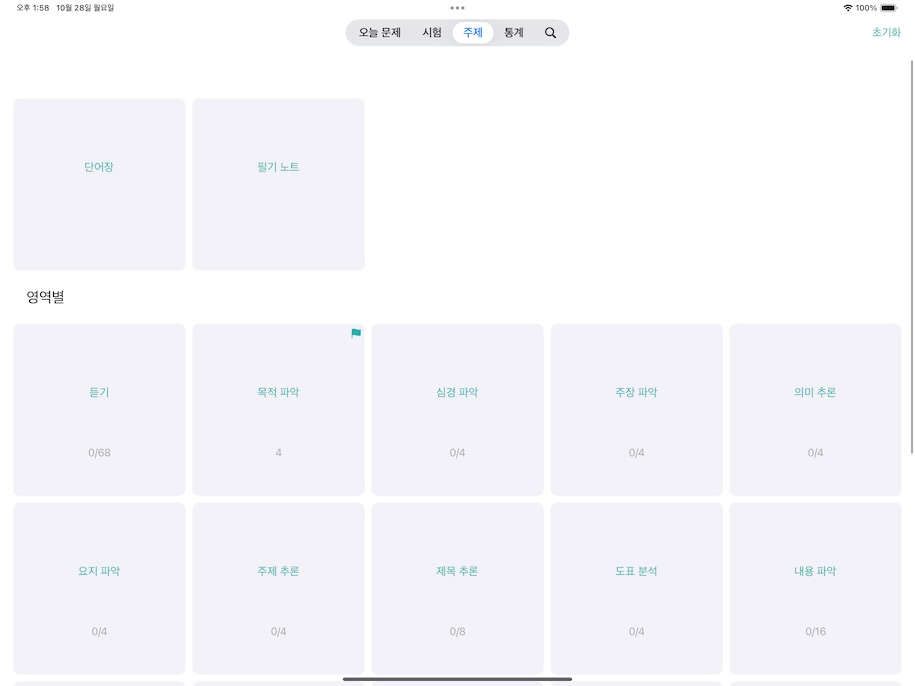
Task: Open the 도표 분석 category card
Action: click(x=637, y=589)
